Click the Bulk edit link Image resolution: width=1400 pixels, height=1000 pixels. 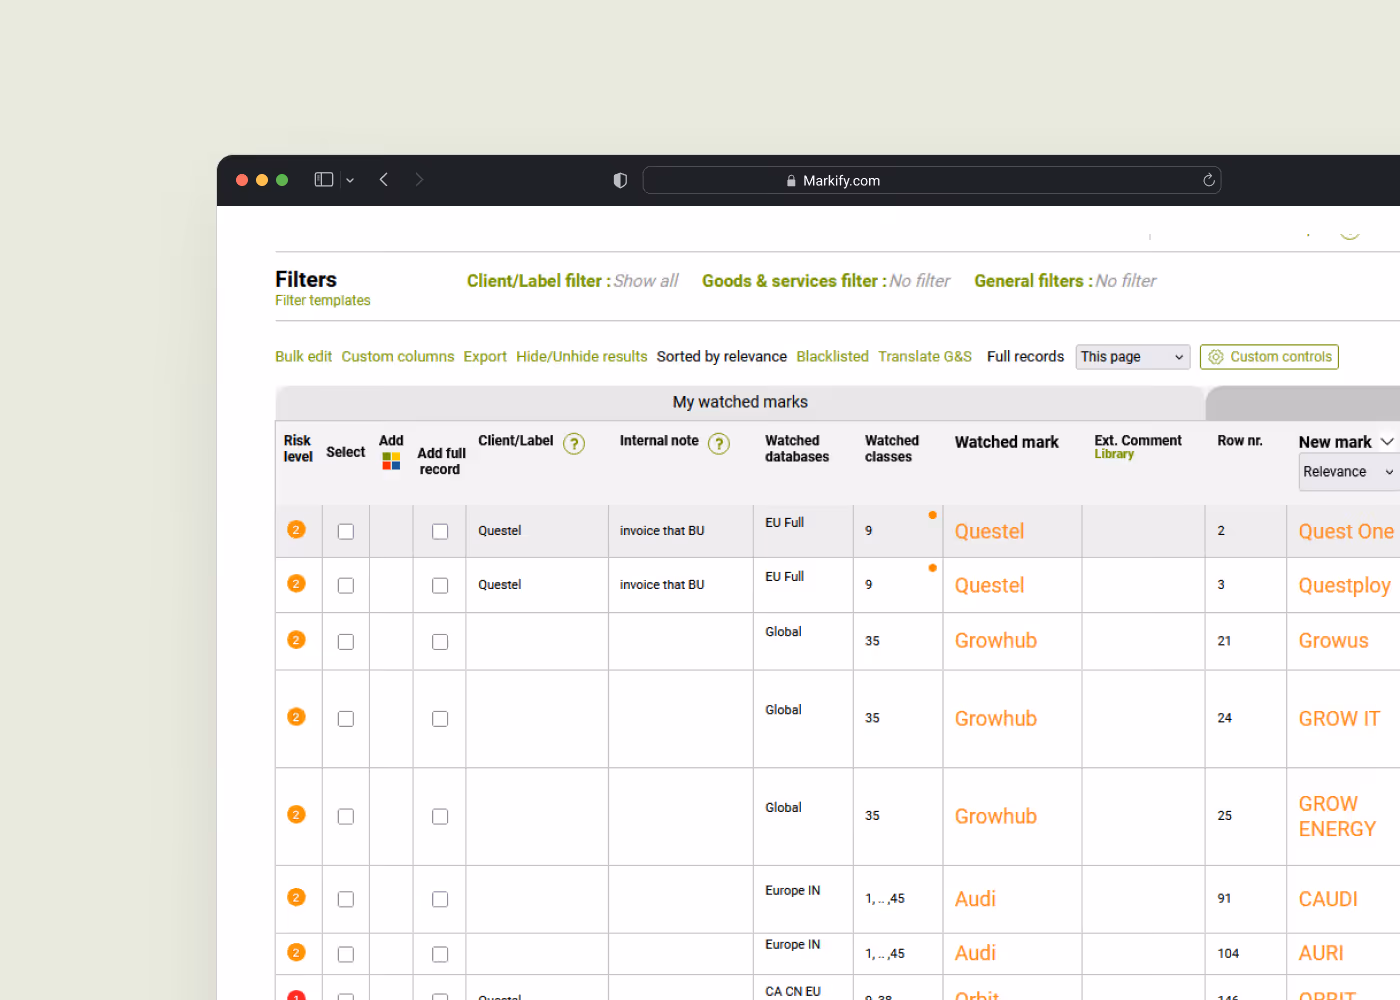point(304,357)
